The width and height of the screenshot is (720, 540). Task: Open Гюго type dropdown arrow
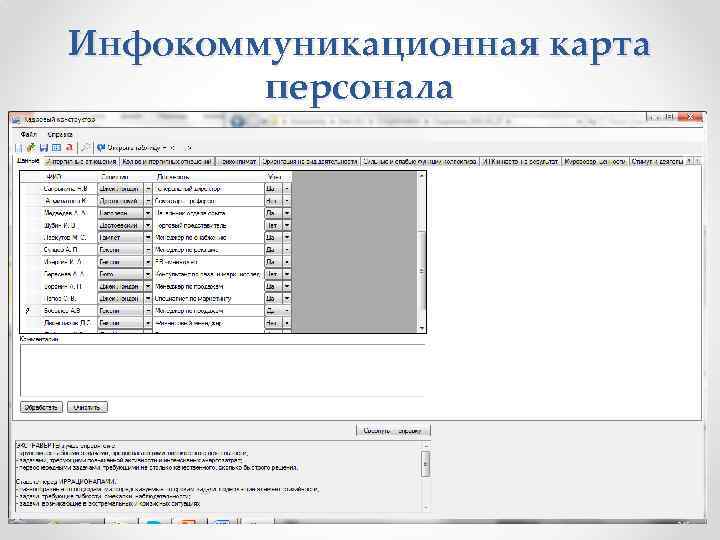(x=148, y=274)
